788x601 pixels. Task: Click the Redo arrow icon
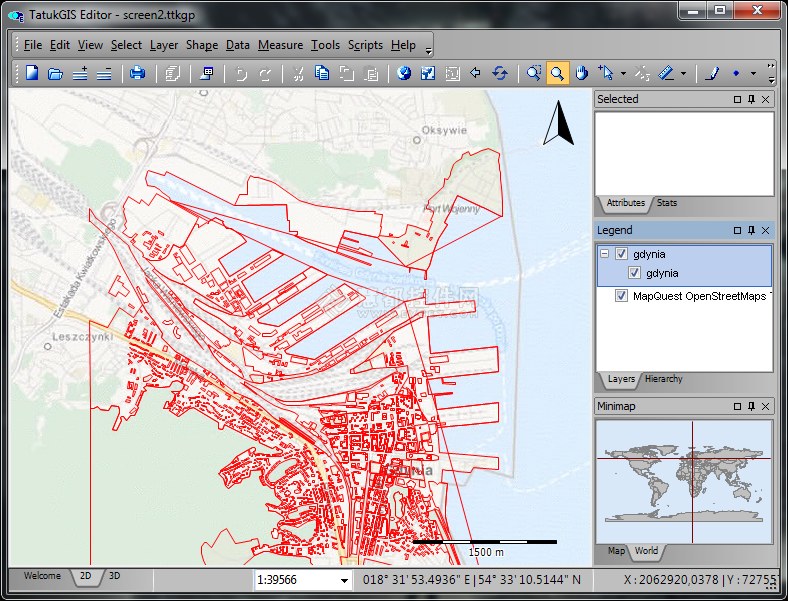(x=265, y=74)
